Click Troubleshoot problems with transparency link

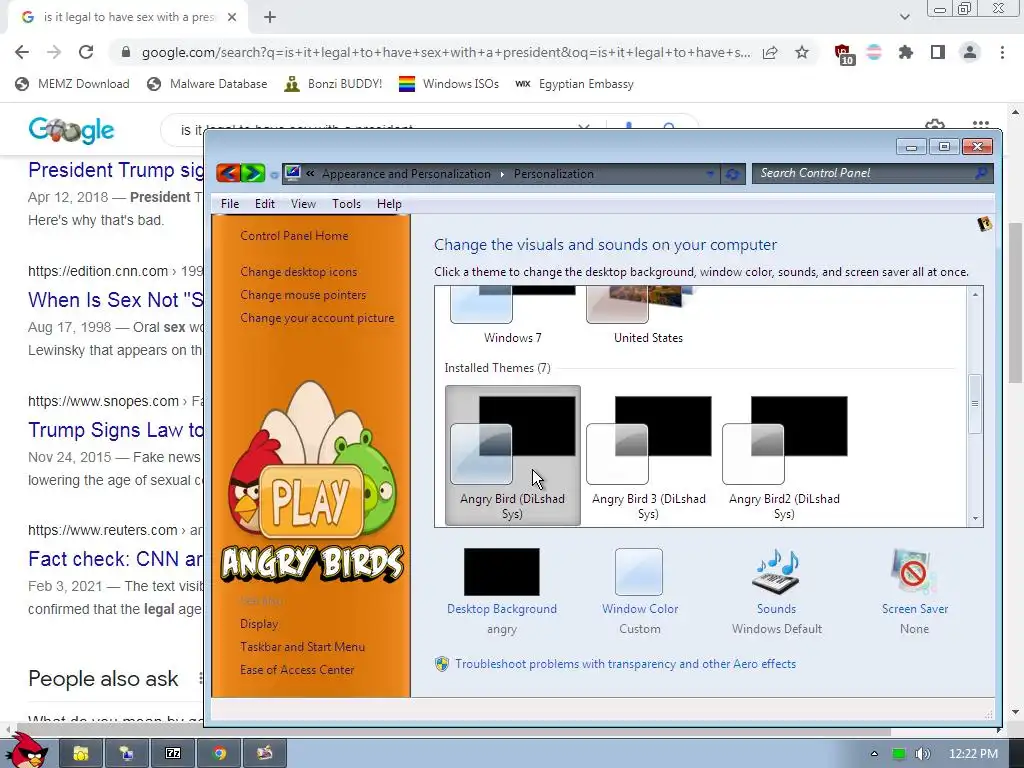626,664
